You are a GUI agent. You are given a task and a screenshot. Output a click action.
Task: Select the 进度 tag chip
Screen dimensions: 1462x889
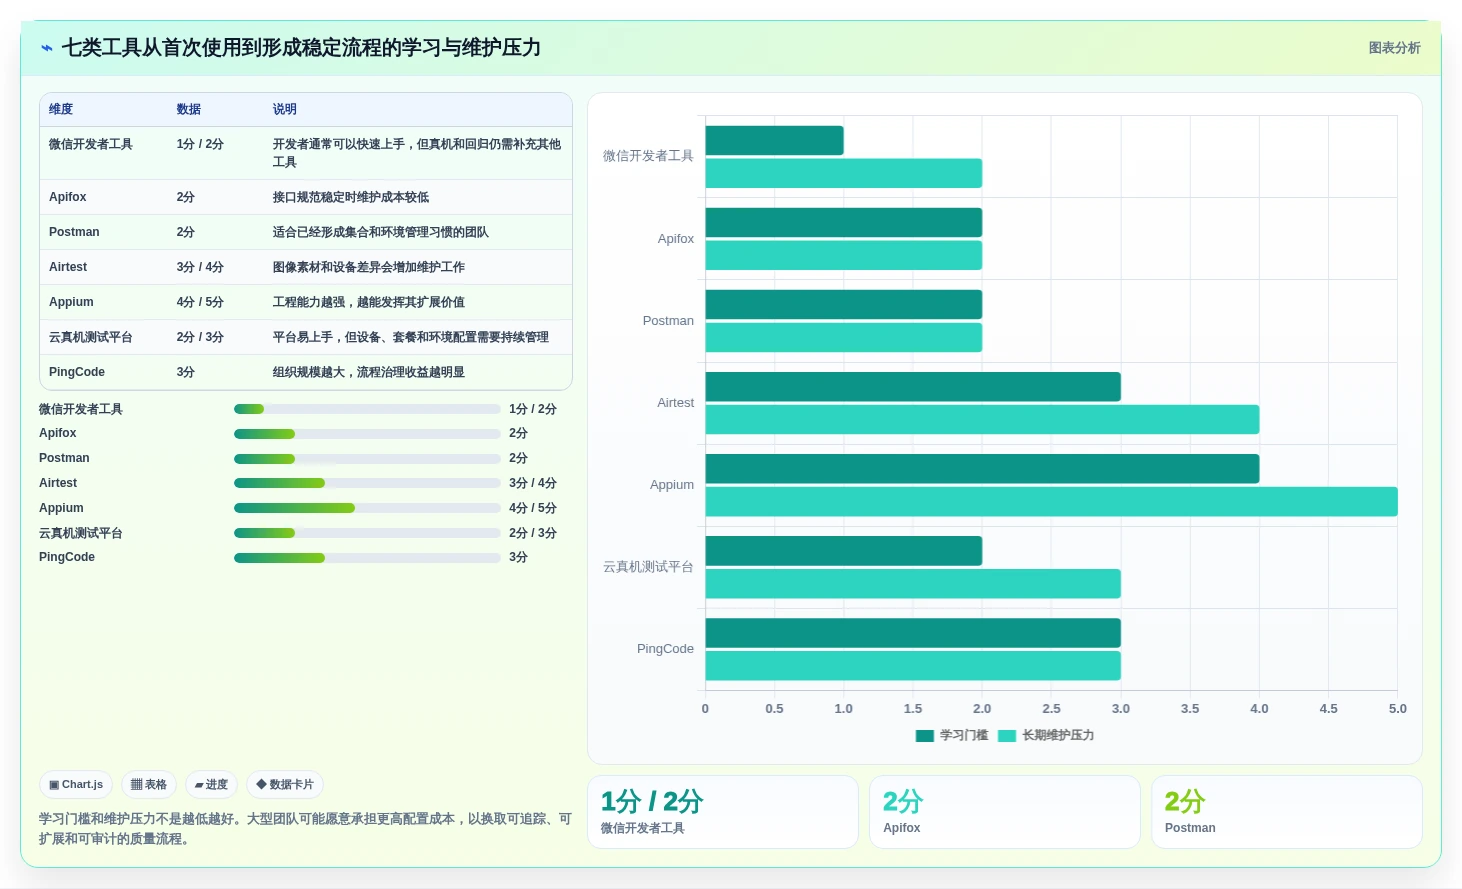pyautogui.click(x=211, y=785)
